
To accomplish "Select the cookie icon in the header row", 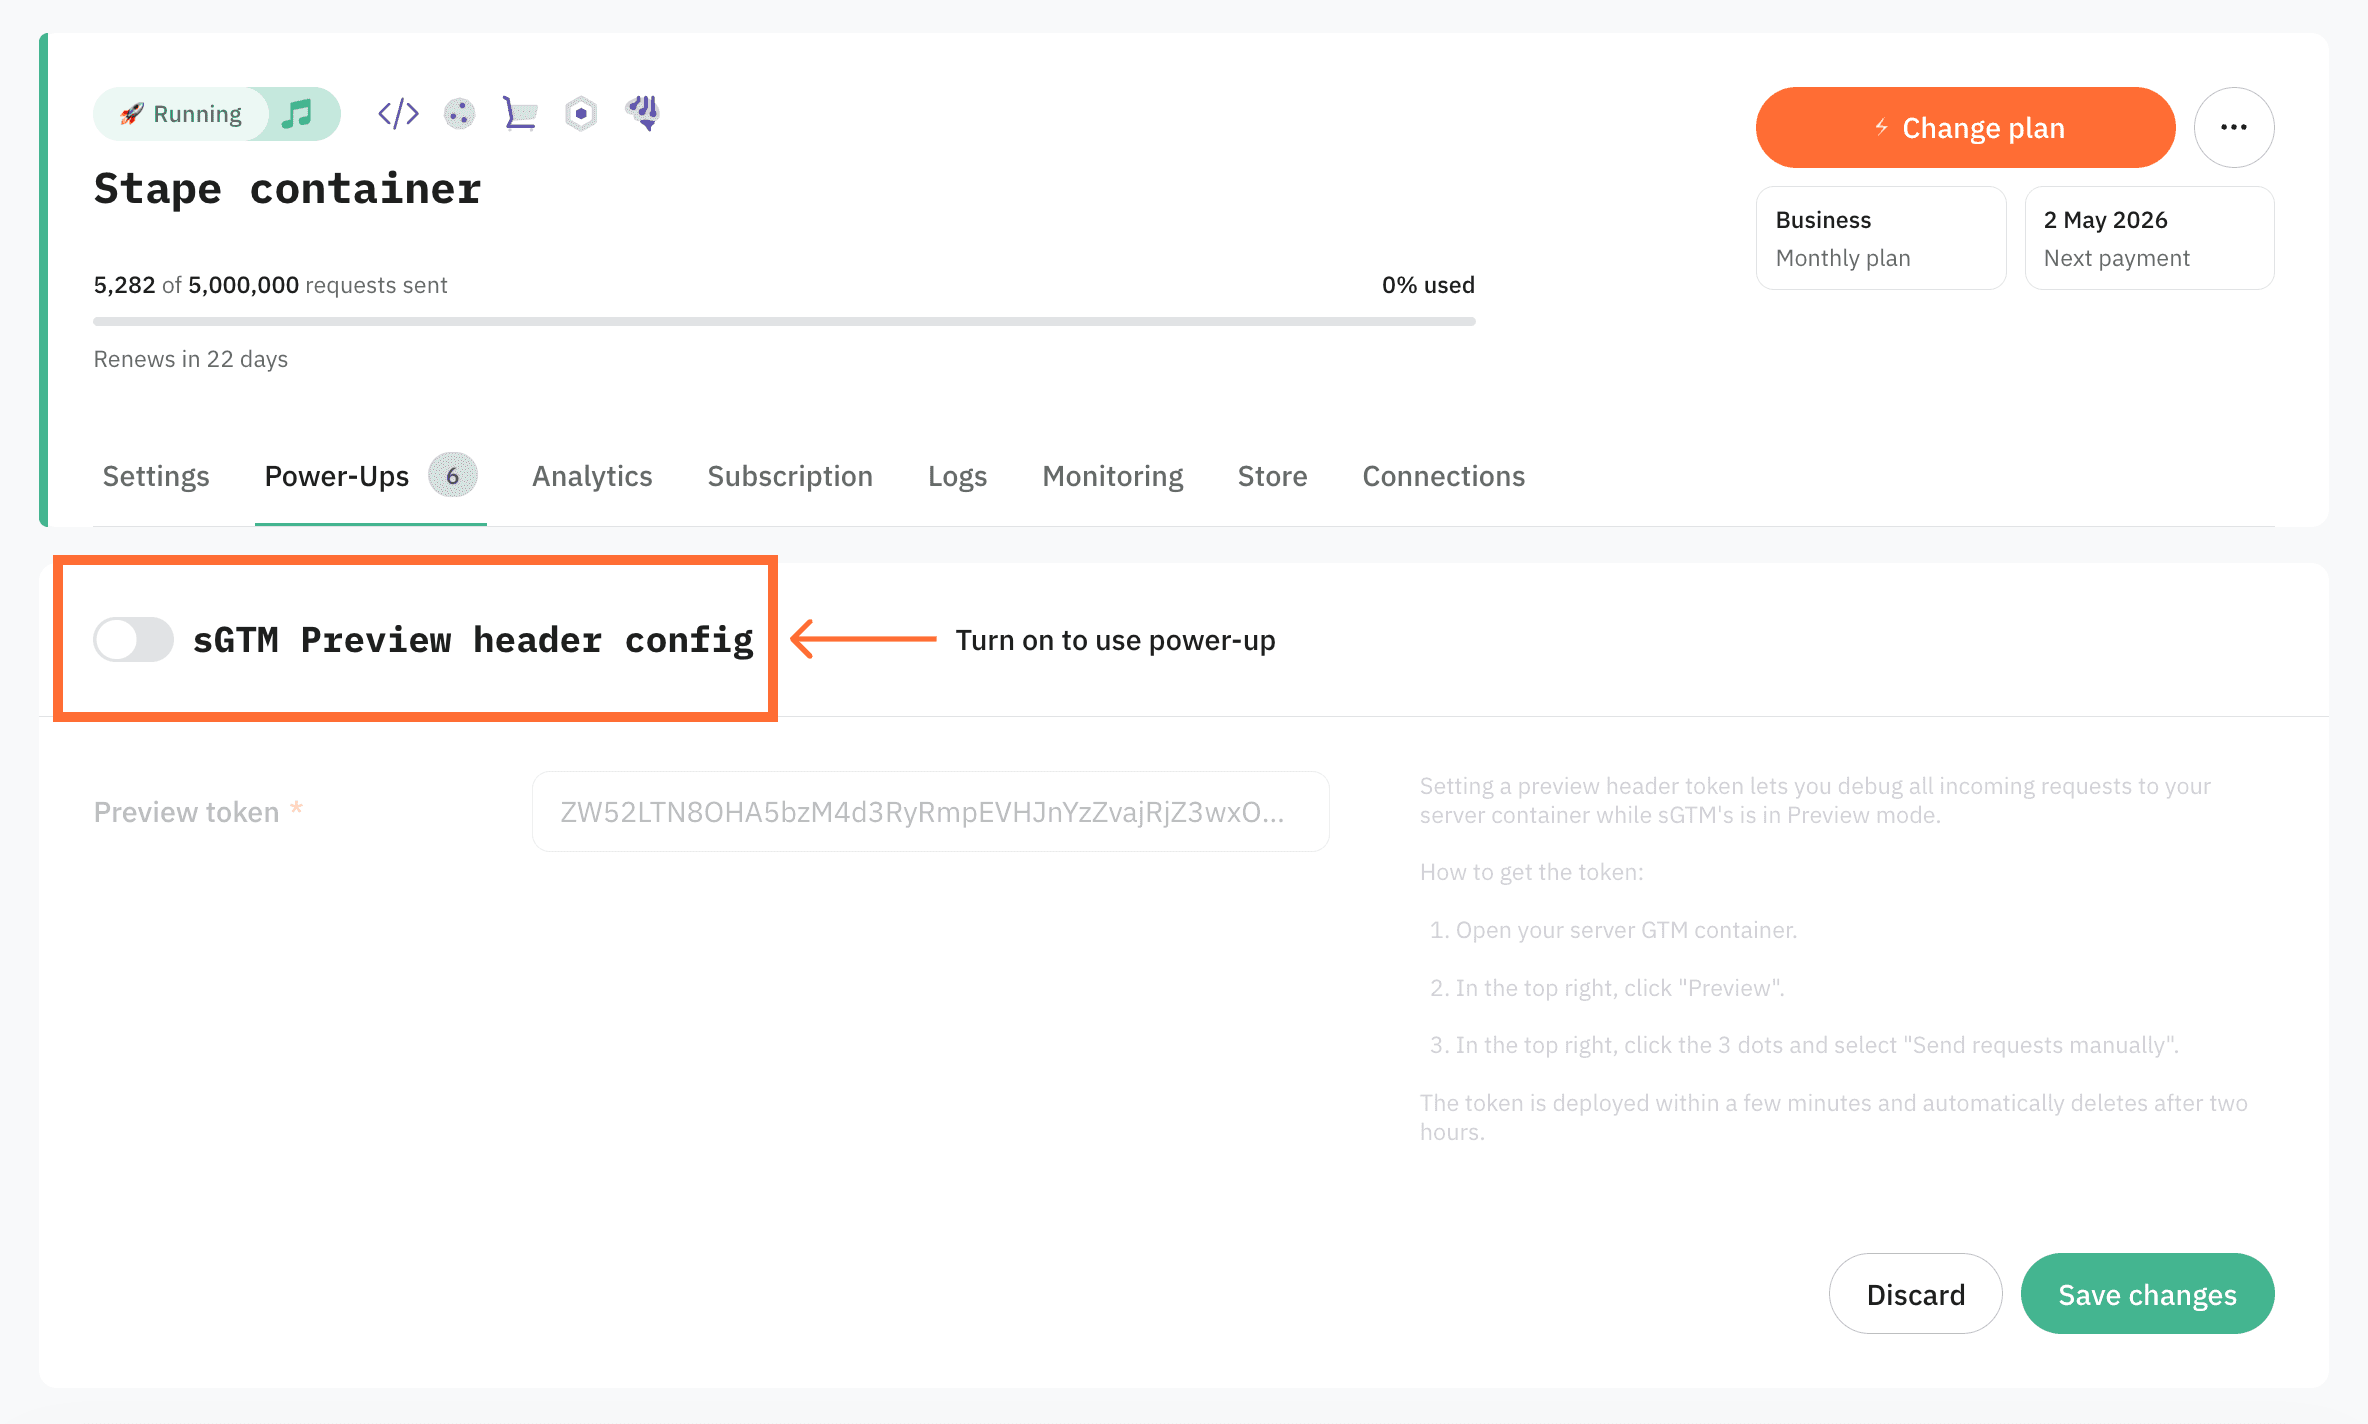I will pyautogui.click(x=460, y=113).
